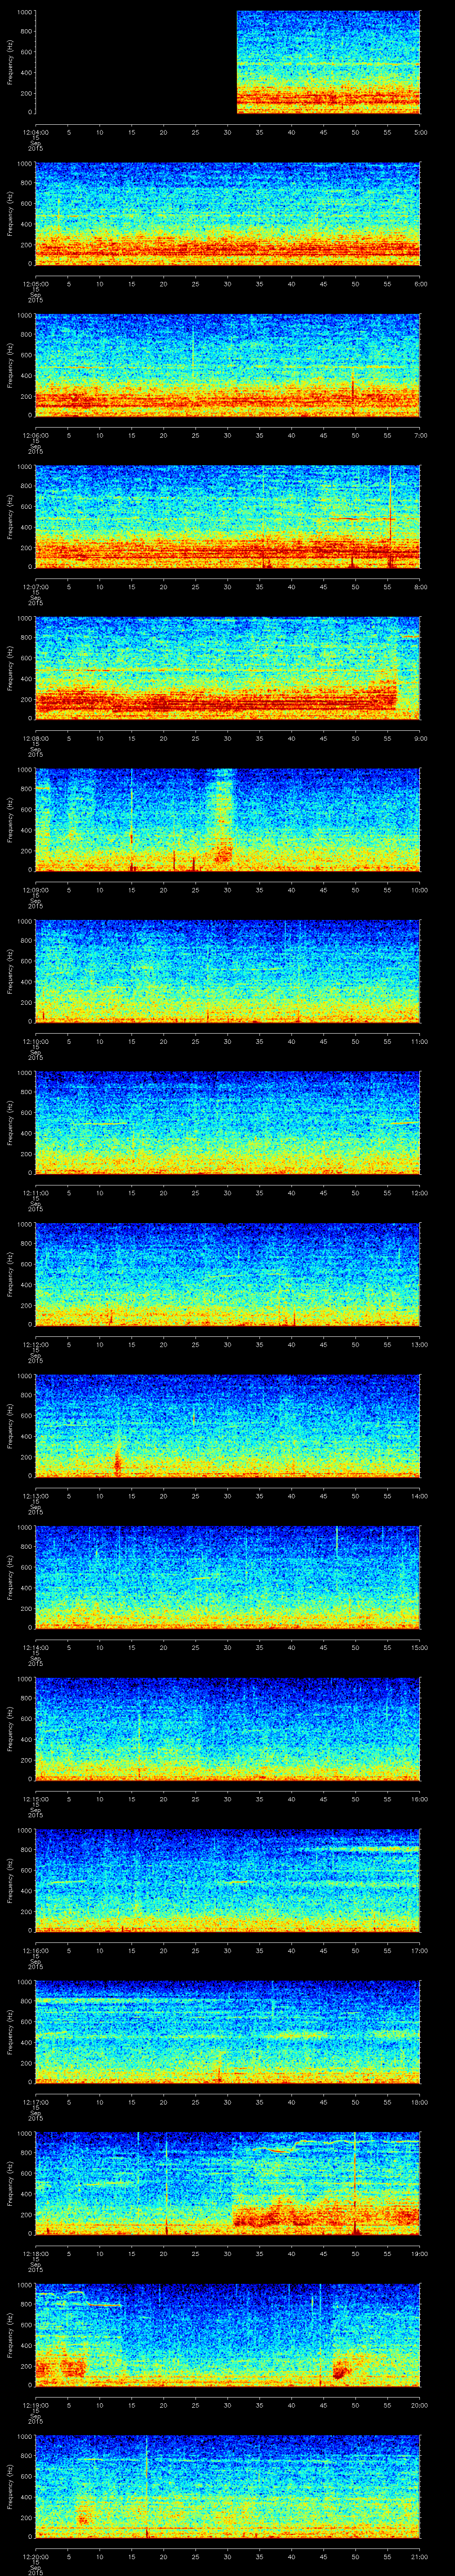455x2576 pixels.
Task: Select the 12:15:00 time axis label
Action: (35, 1799)
